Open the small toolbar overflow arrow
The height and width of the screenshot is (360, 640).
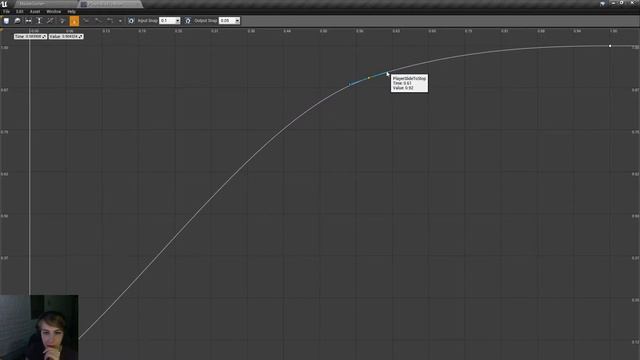pos(120,20)
